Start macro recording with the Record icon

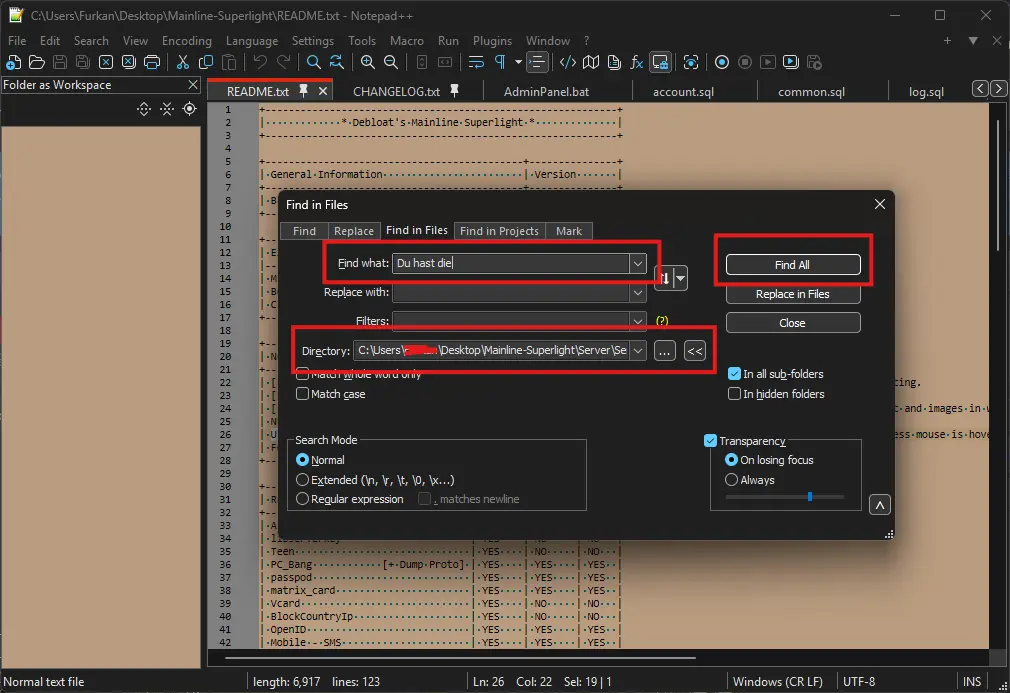pos(722,62)
